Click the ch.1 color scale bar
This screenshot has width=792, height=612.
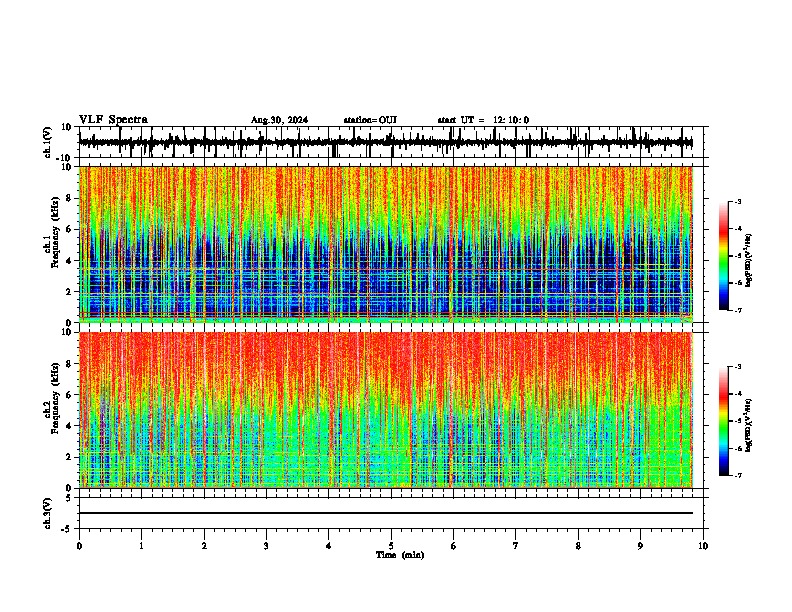[724, 256]
